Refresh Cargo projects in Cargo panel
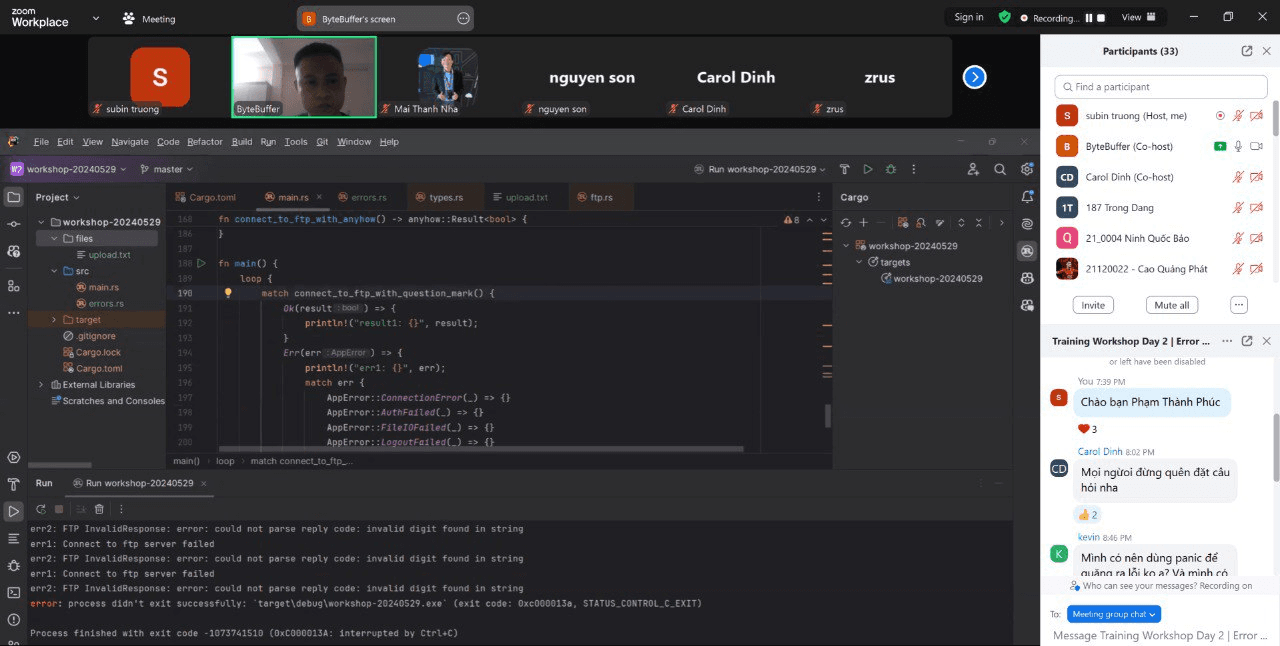The height and width of the screenshot is (646, 1280). 846,222
